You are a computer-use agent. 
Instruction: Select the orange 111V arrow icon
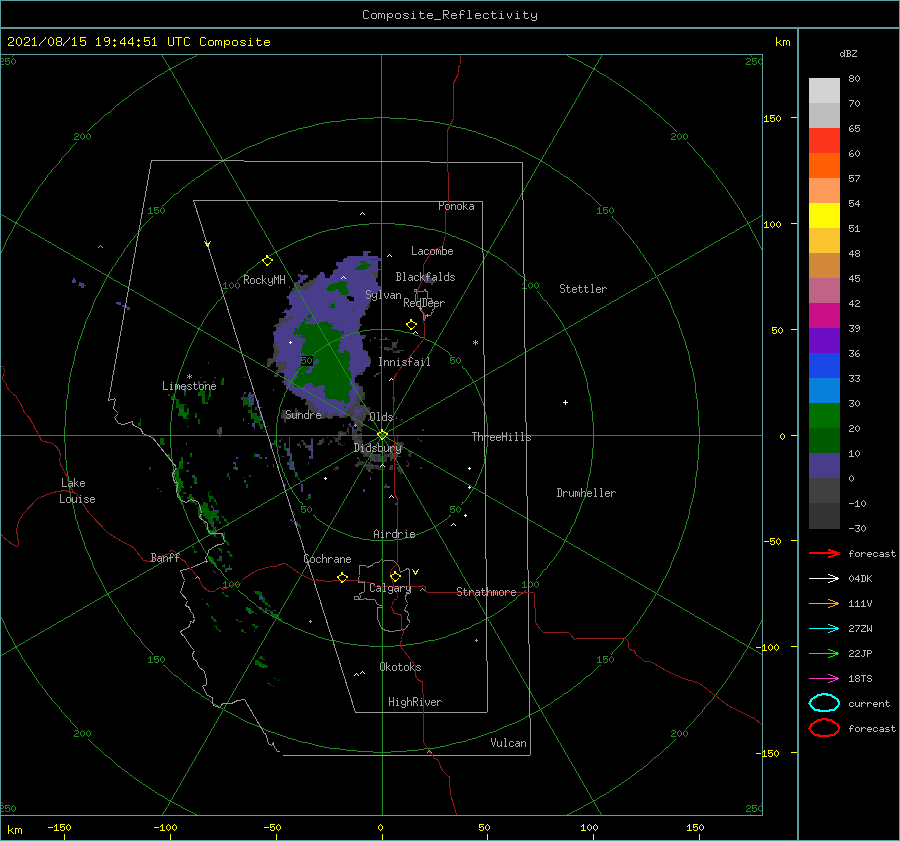coord(824,603)
